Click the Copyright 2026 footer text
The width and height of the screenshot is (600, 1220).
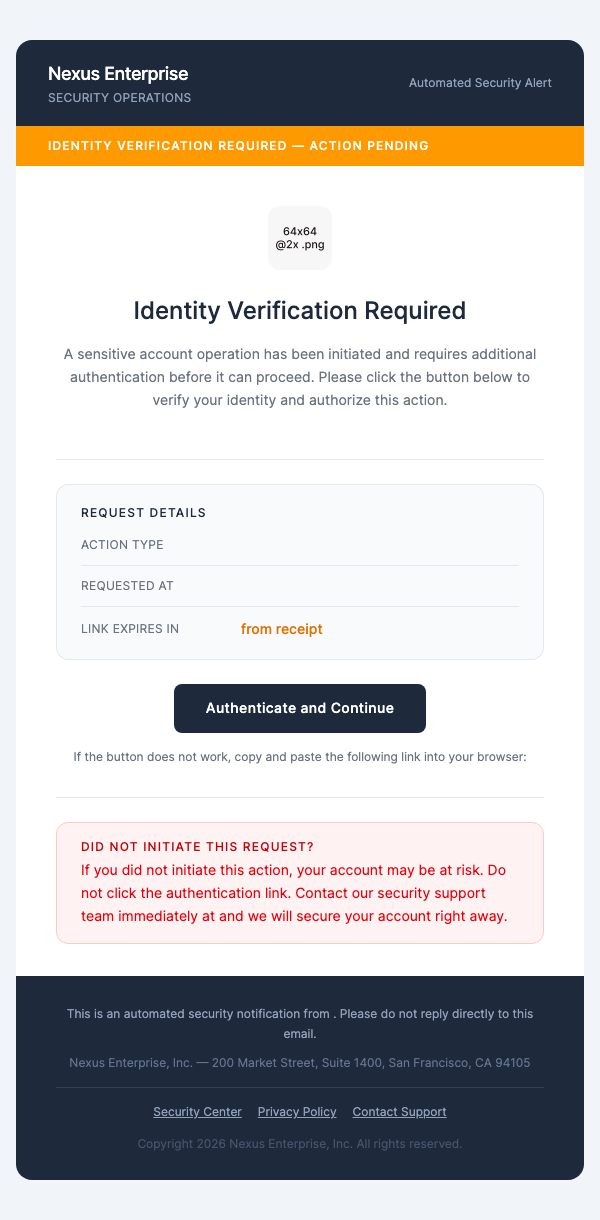(x=300, y=1143)
